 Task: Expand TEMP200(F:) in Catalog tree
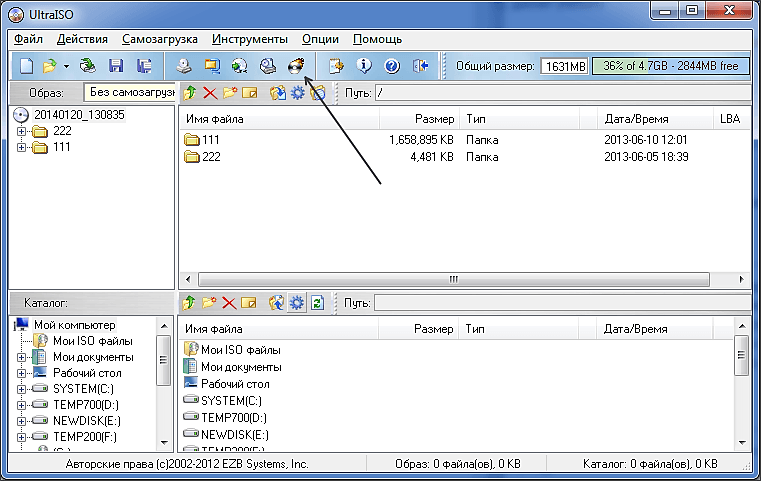21,437
